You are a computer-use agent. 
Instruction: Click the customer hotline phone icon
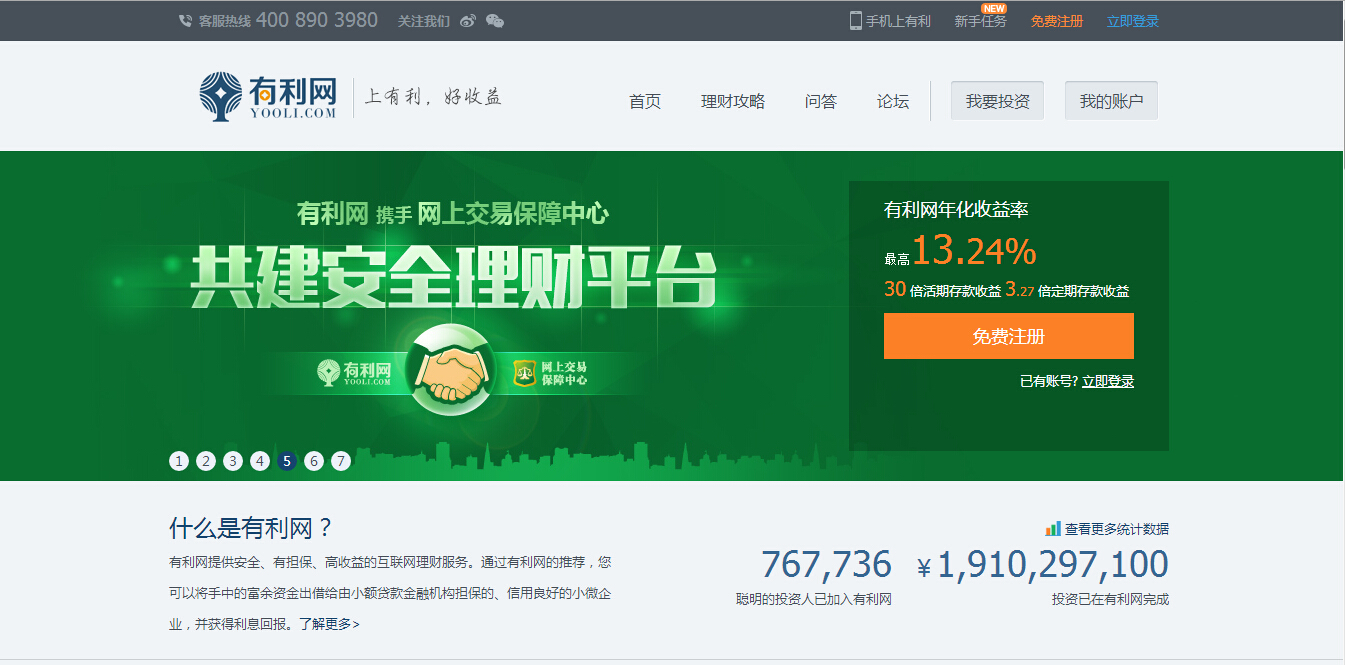tap(185, 21)
